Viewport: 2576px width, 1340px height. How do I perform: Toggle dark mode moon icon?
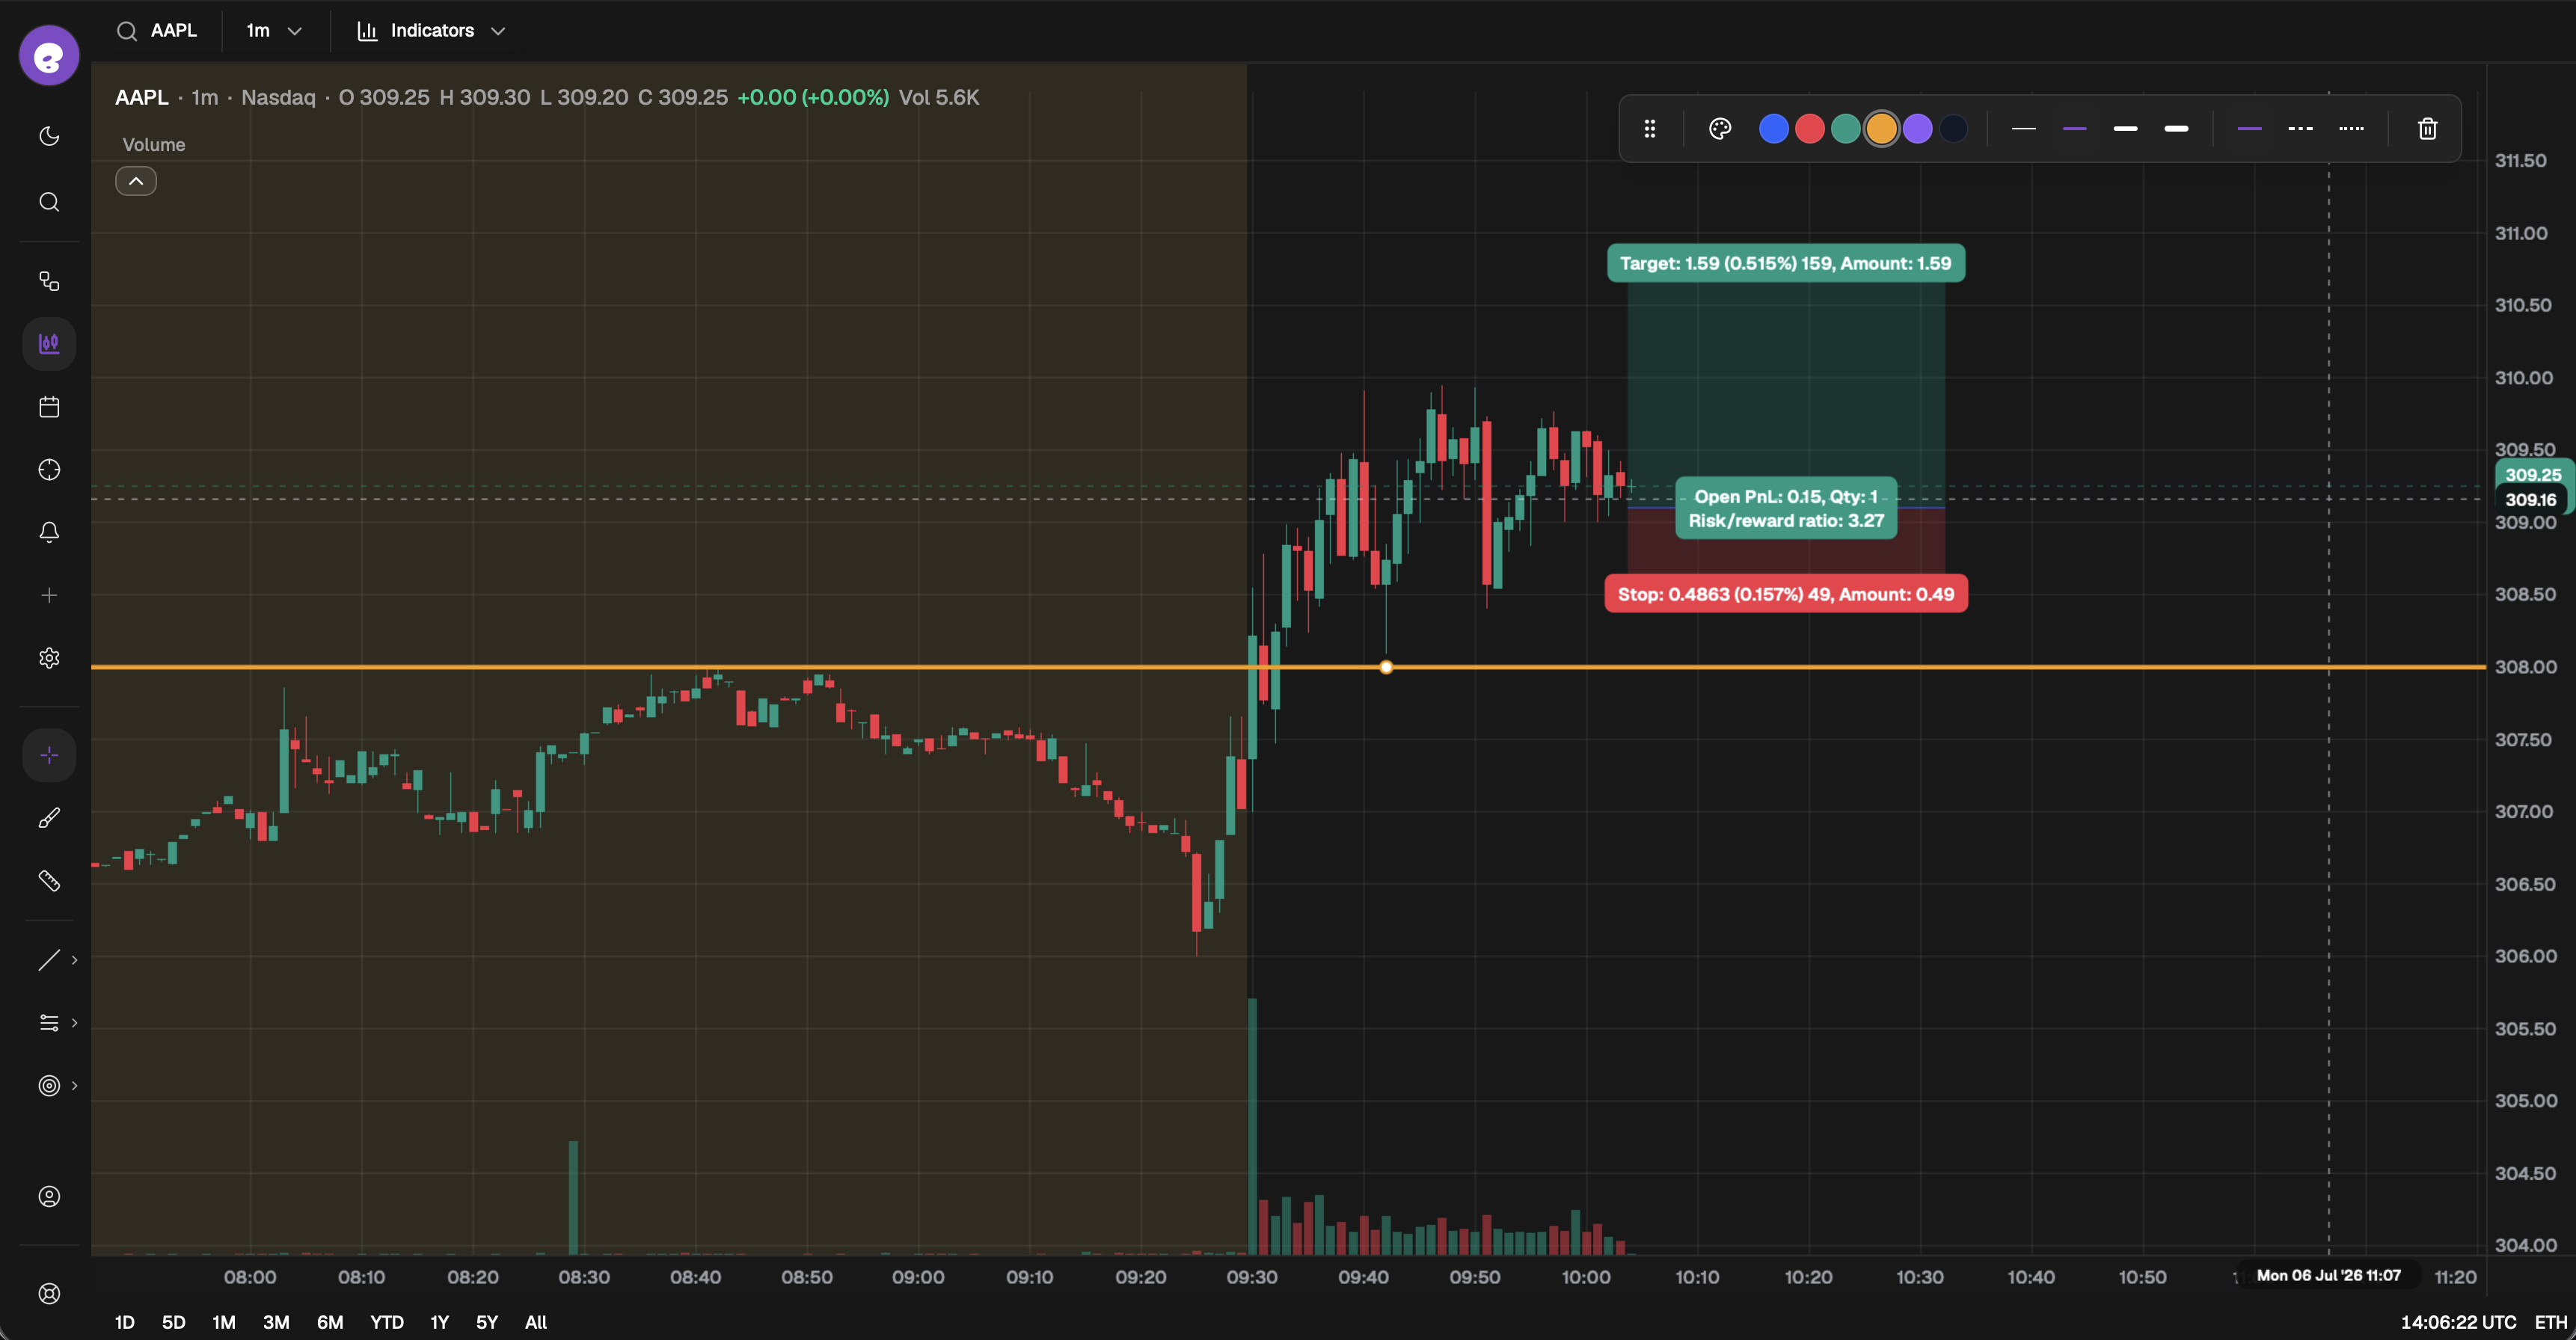[x=49, y=136]
